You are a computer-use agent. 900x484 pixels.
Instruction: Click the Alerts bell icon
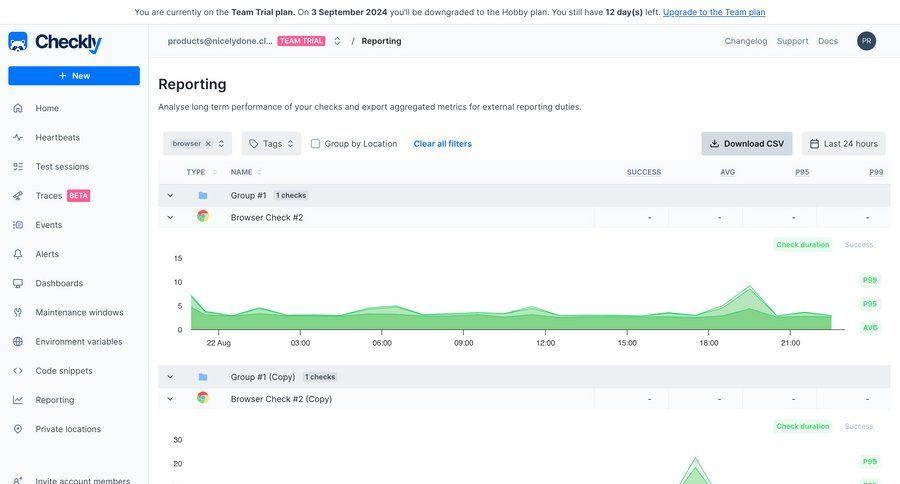click(18, 254)
